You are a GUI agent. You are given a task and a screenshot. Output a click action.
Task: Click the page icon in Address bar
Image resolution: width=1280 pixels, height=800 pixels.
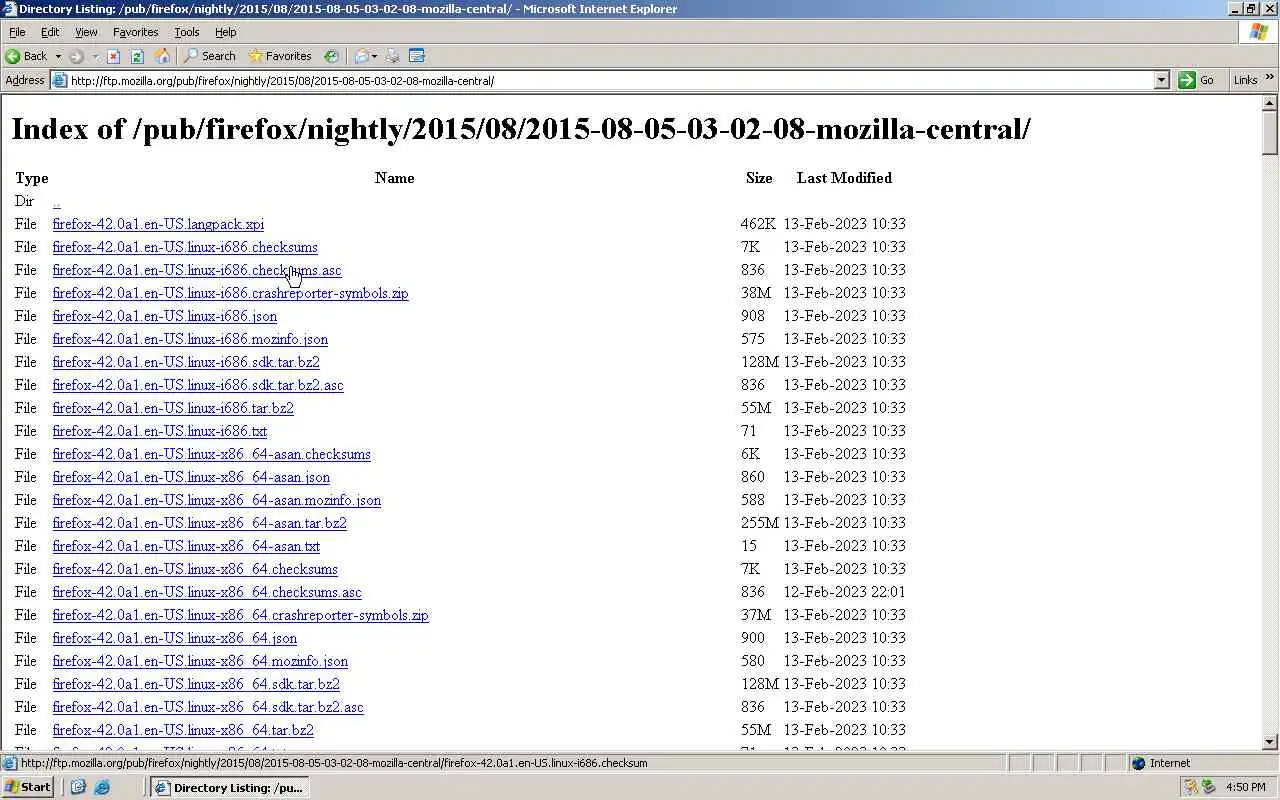[60, 80]
